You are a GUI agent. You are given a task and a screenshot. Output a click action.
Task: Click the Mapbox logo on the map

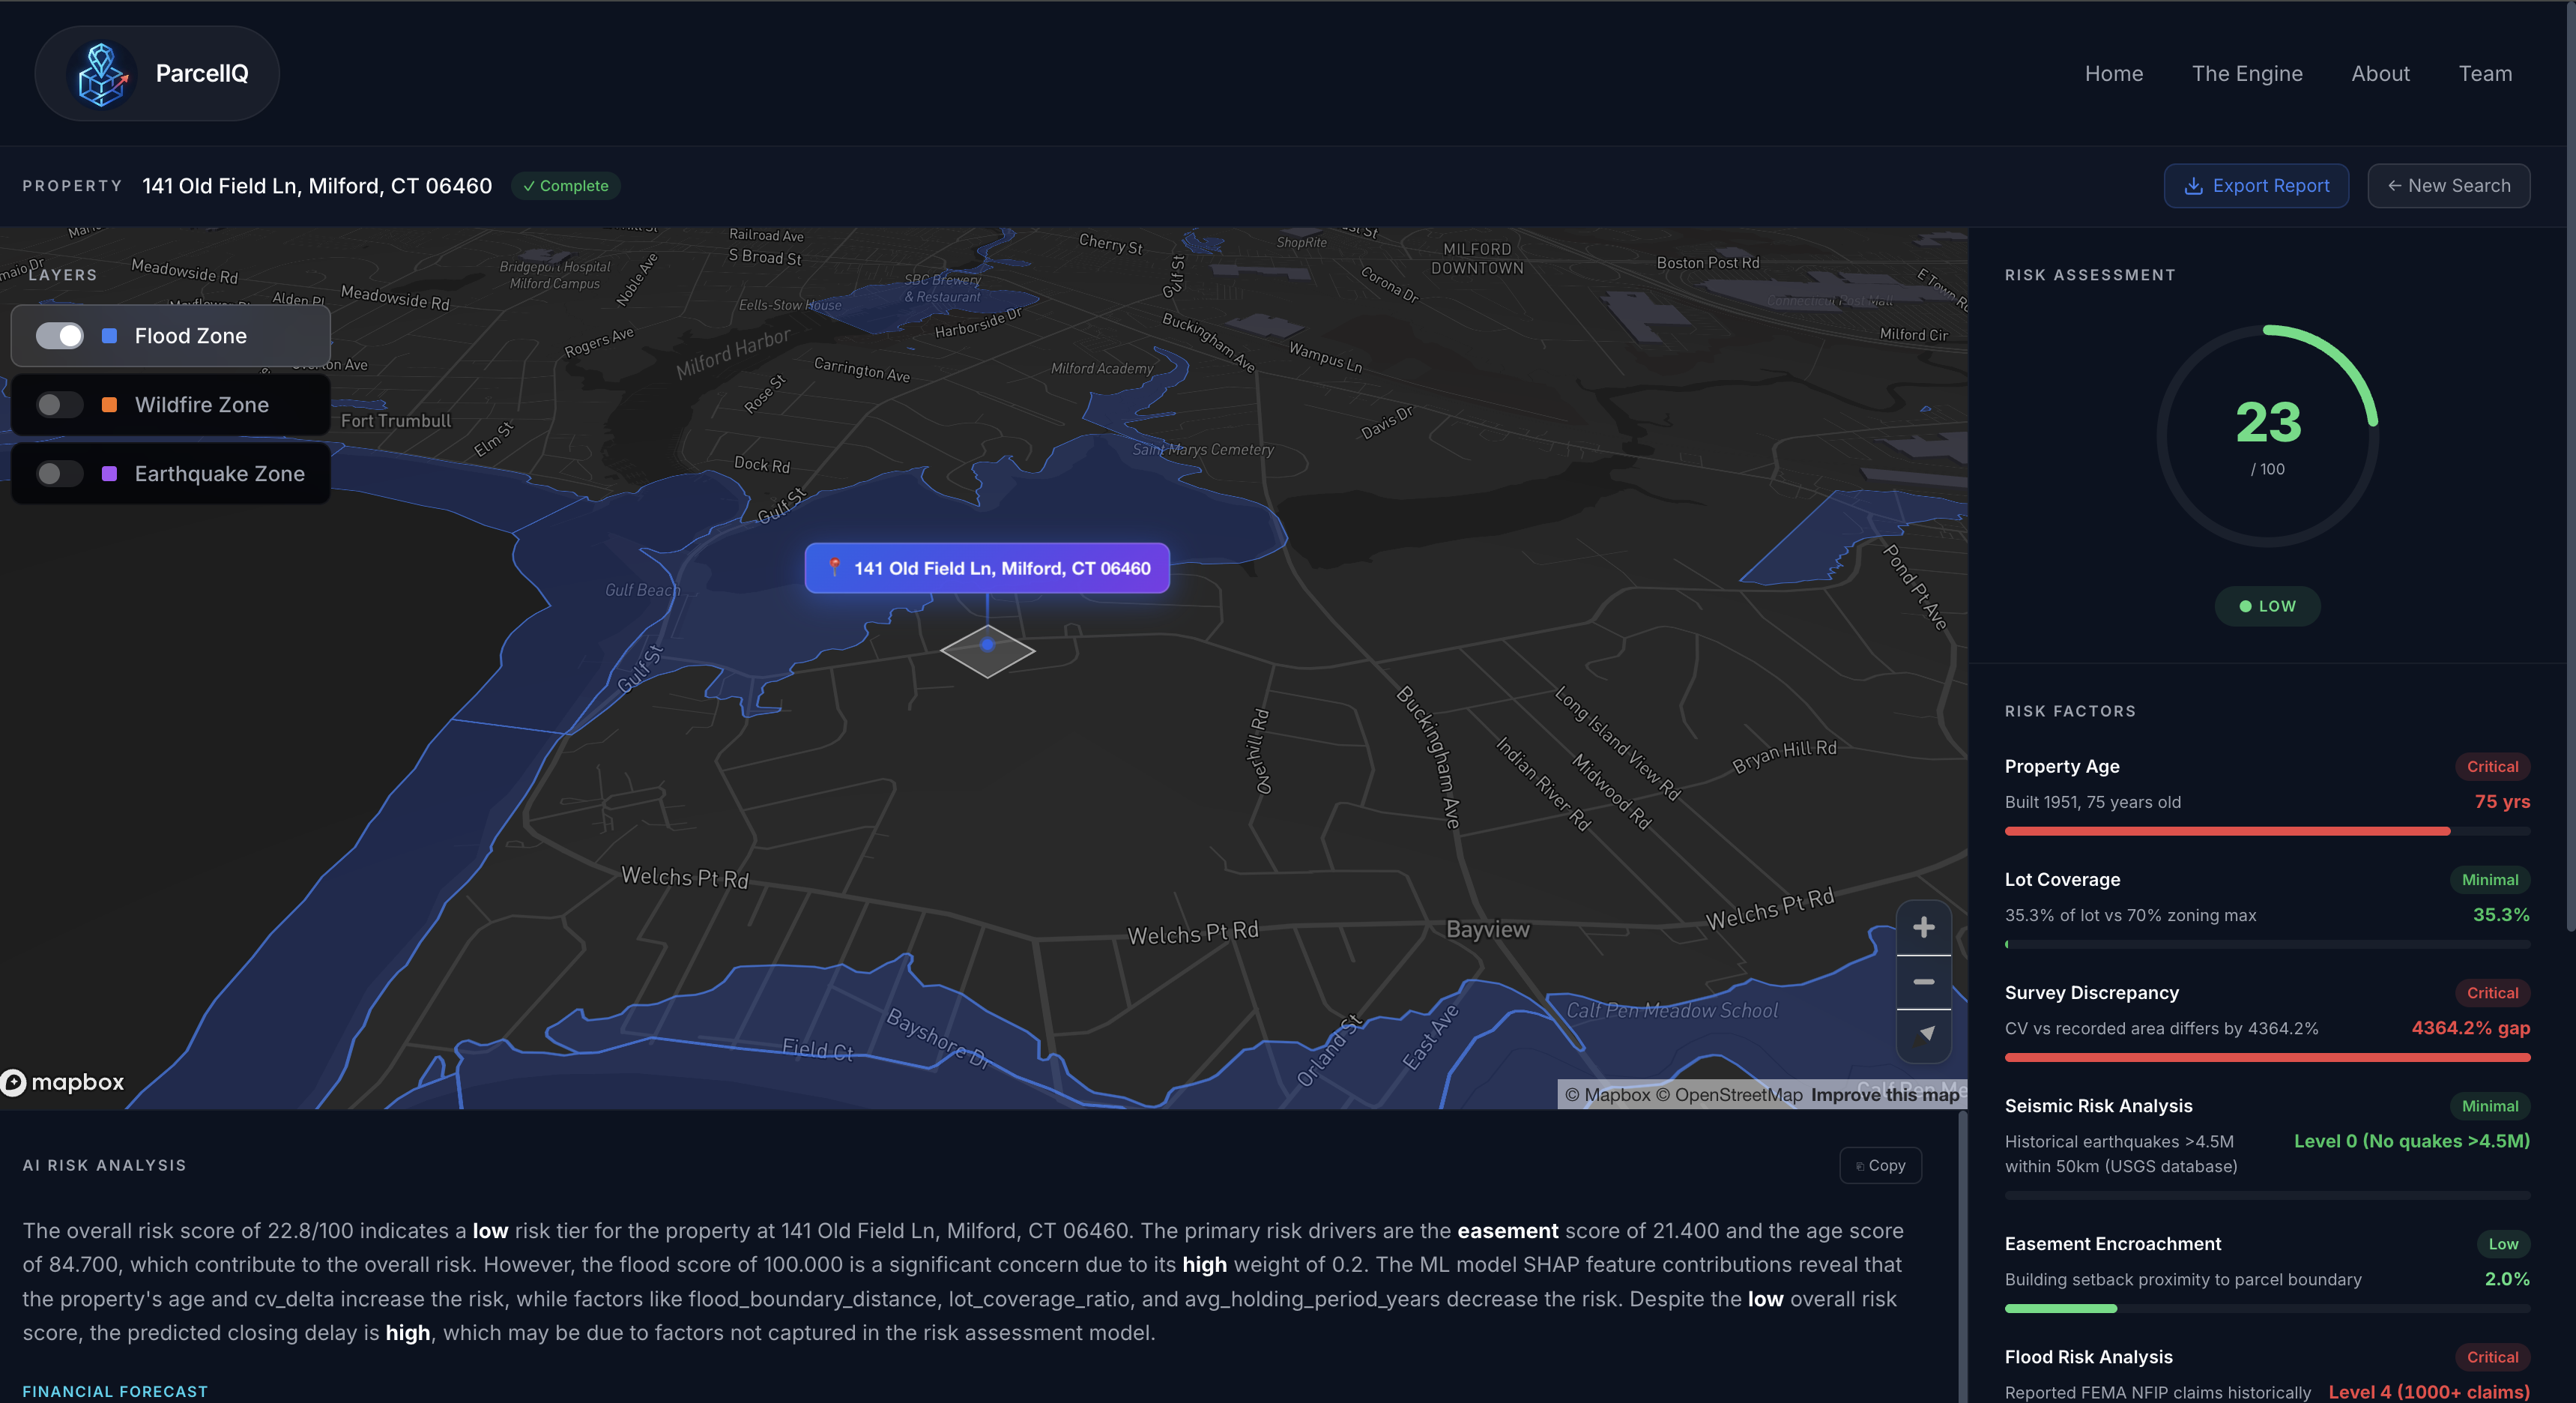pyautogui.click(x=63, y=1082)
